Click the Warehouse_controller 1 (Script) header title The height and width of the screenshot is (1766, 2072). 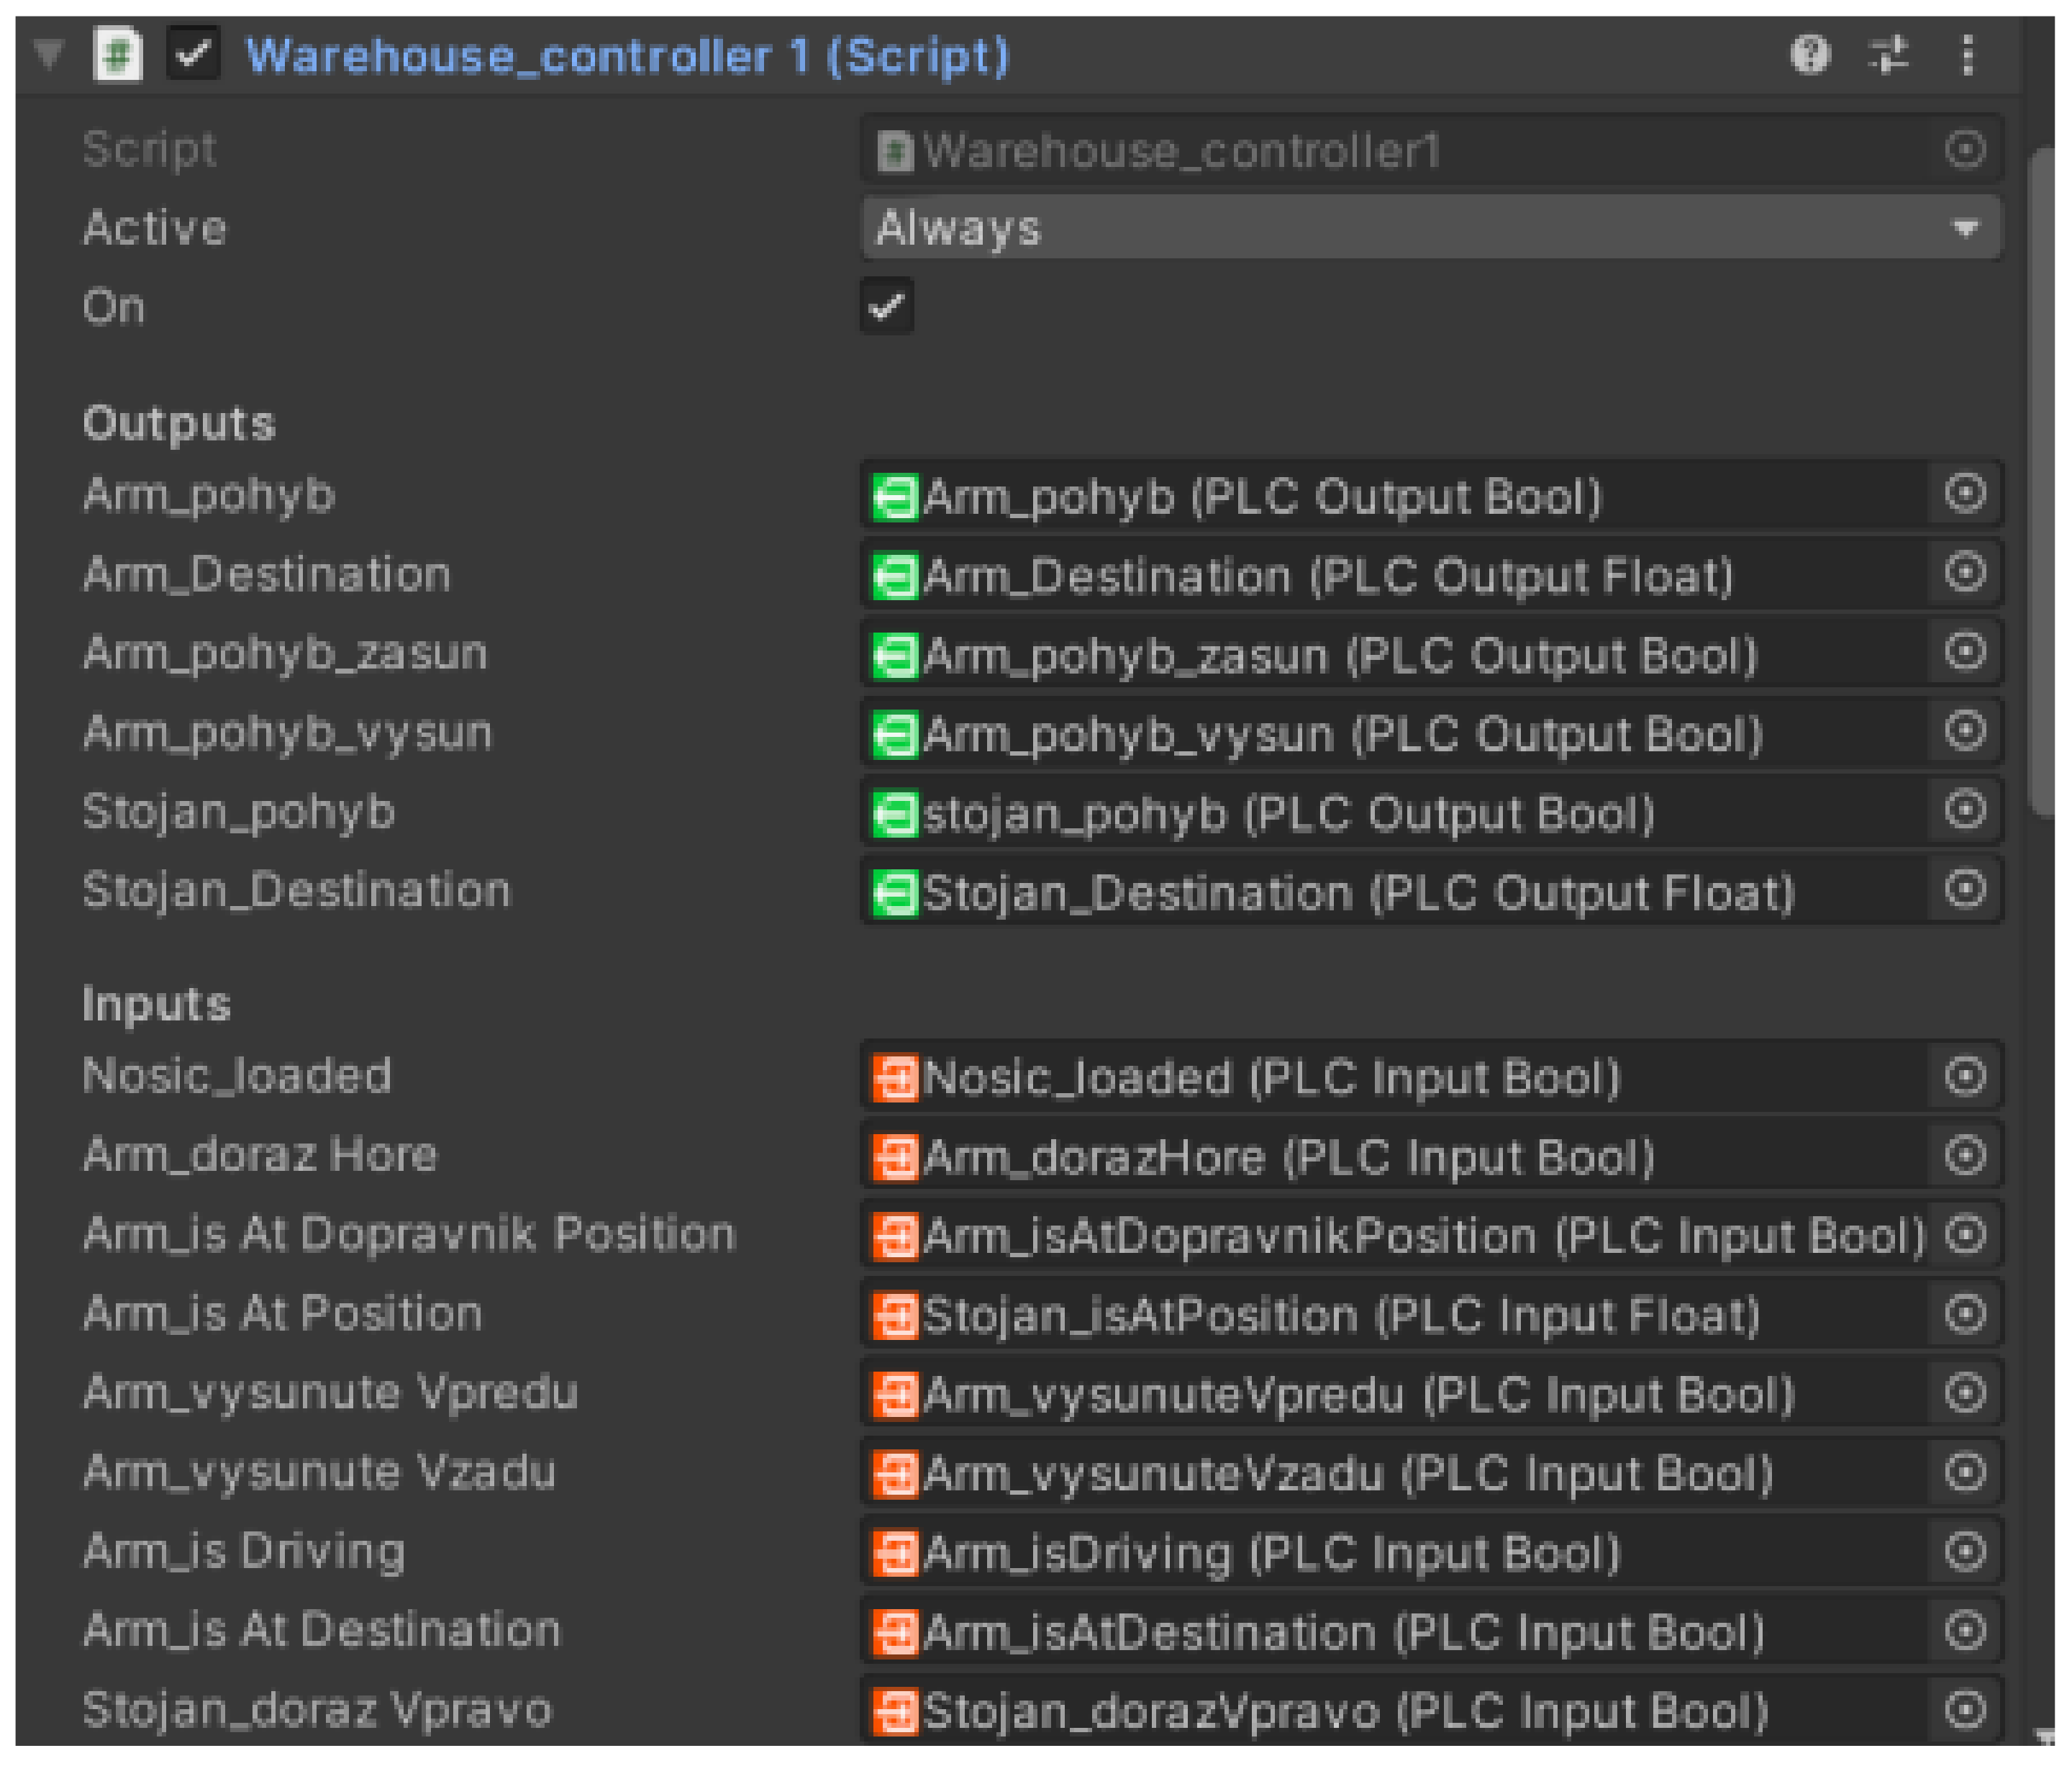coord(627,56)
